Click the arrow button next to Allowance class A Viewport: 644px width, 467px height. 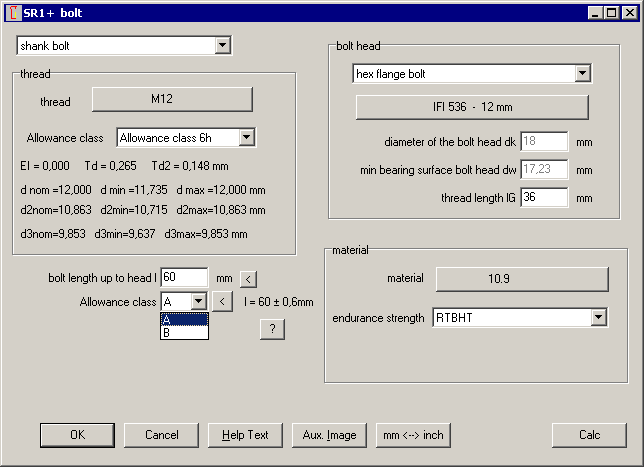224,300
